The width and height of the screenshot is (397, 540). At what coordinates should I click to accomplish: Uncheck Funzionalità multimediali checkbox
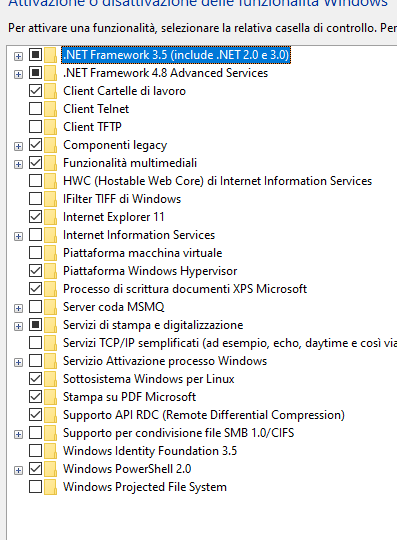pyautogui.click(x=35, y=163)
